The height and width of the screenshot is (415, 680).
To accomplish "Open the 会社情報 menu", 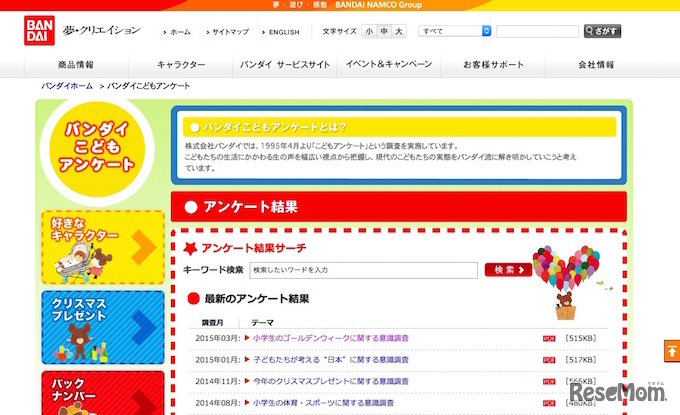I will click(596, 65).
